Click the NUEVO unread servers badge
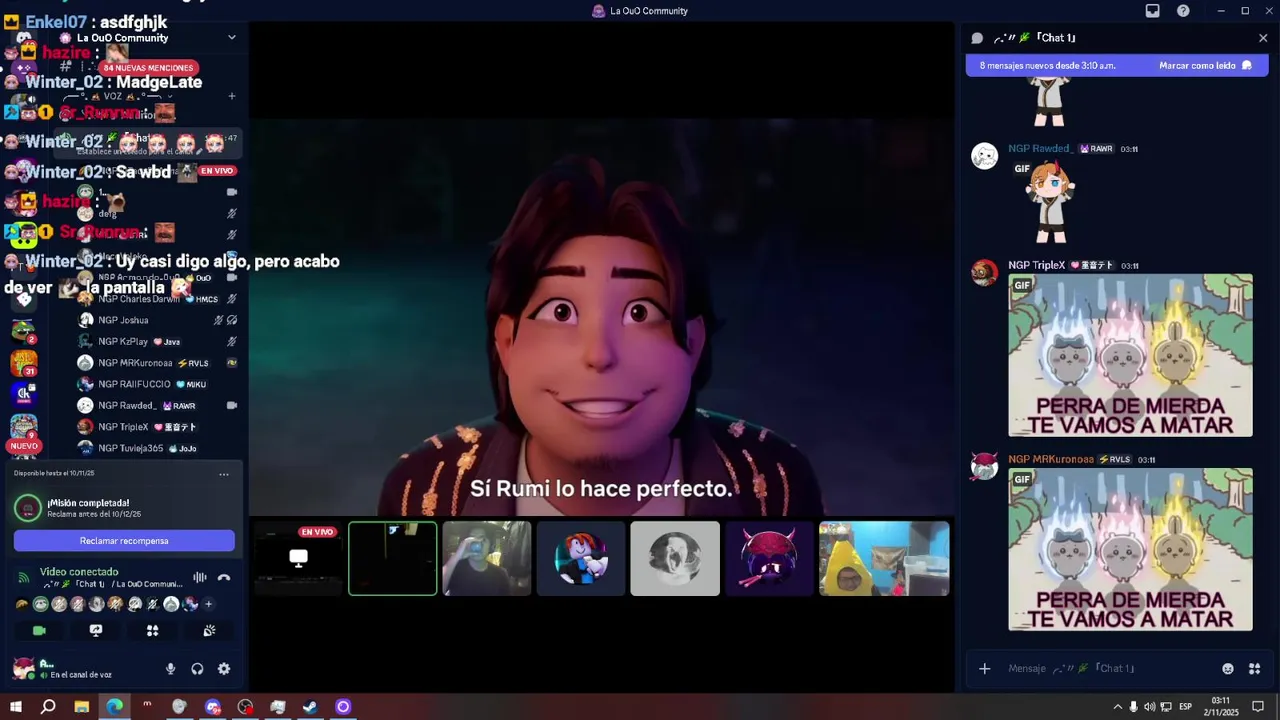The image size is (1280, 720). [24, 446]
